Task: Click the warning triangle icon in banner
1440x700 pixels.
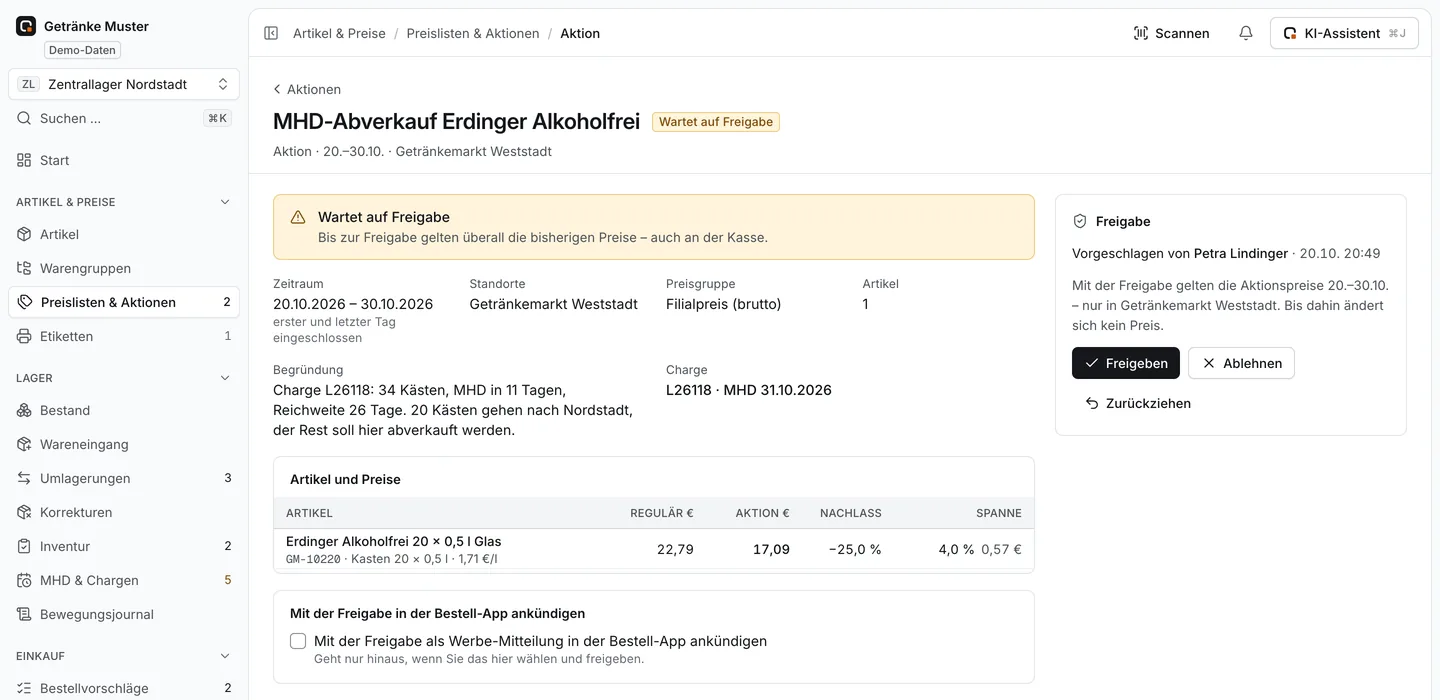Action: 298,217
